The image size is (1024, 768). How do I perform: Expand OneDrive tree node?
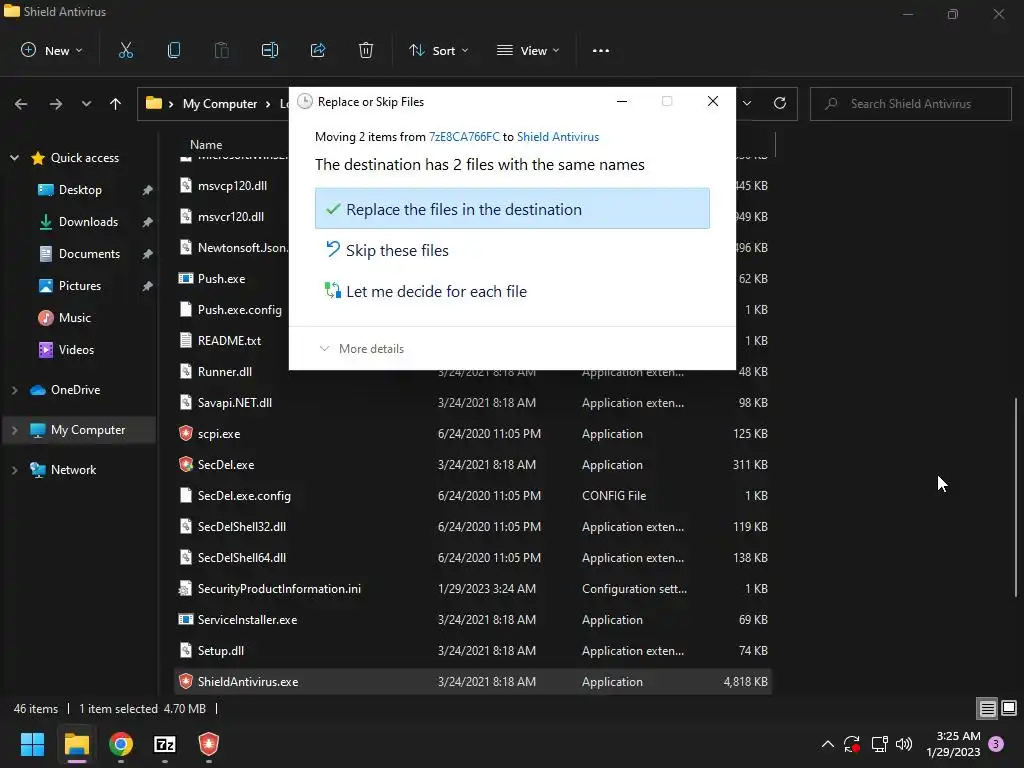click(14, 390)
